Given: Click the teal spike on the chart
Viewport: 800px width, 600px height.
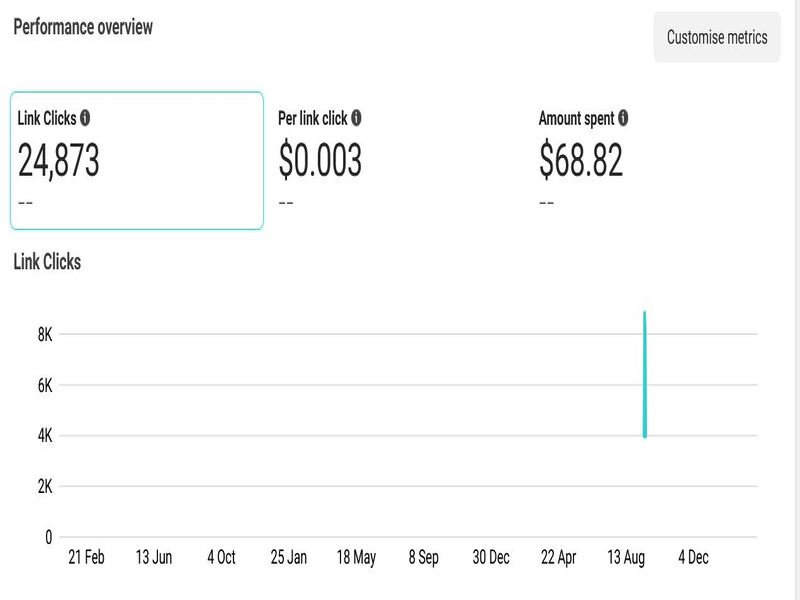Looking at the screenshot, I should click(x=645, y=375).
